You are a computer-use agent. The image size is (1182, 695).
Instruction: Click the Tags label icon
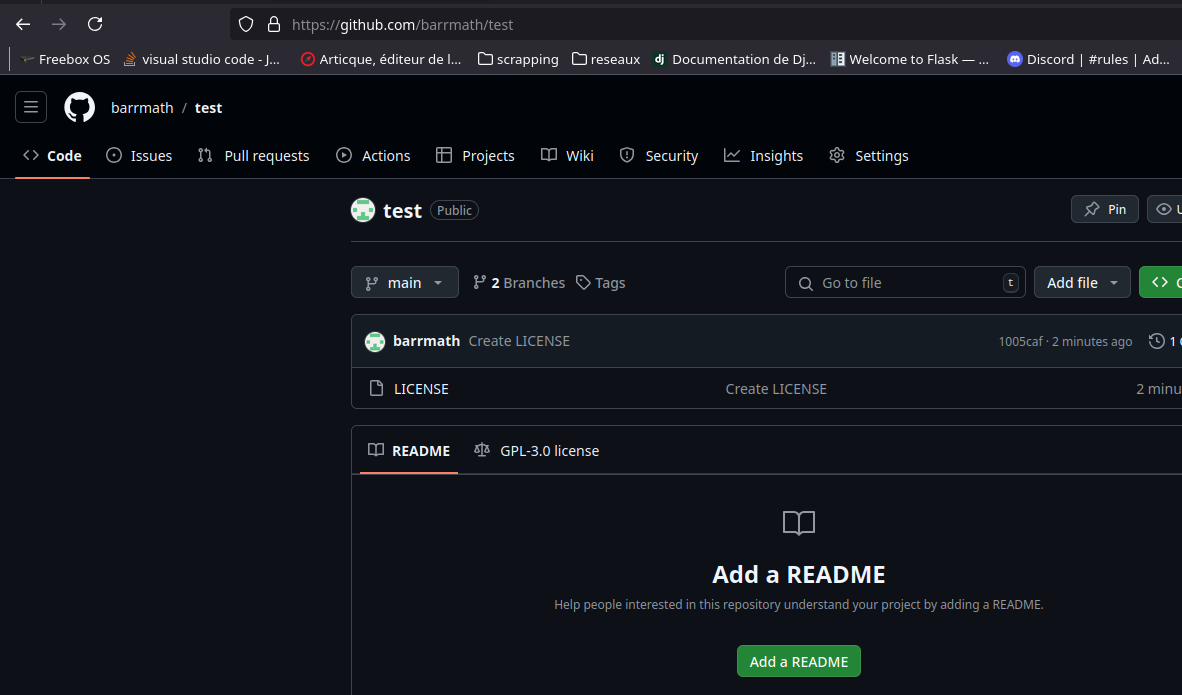[583, 282]
